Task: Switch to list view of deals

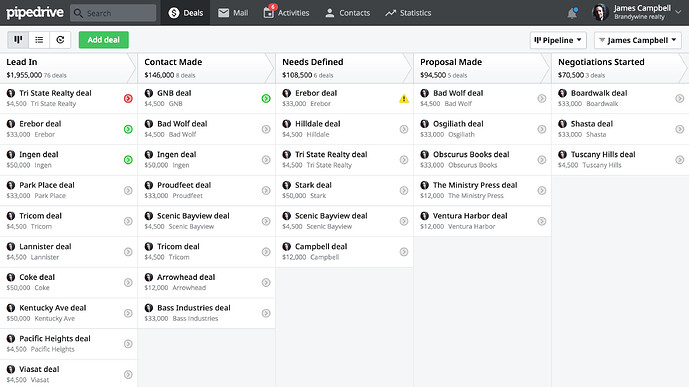Action: point(39,40)
